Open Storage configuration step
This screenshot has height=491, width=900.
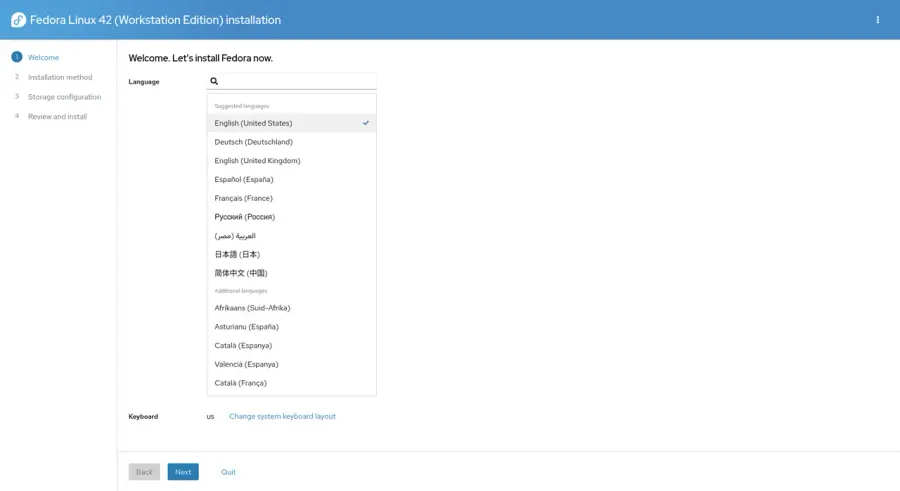click(x=64, y=97)
